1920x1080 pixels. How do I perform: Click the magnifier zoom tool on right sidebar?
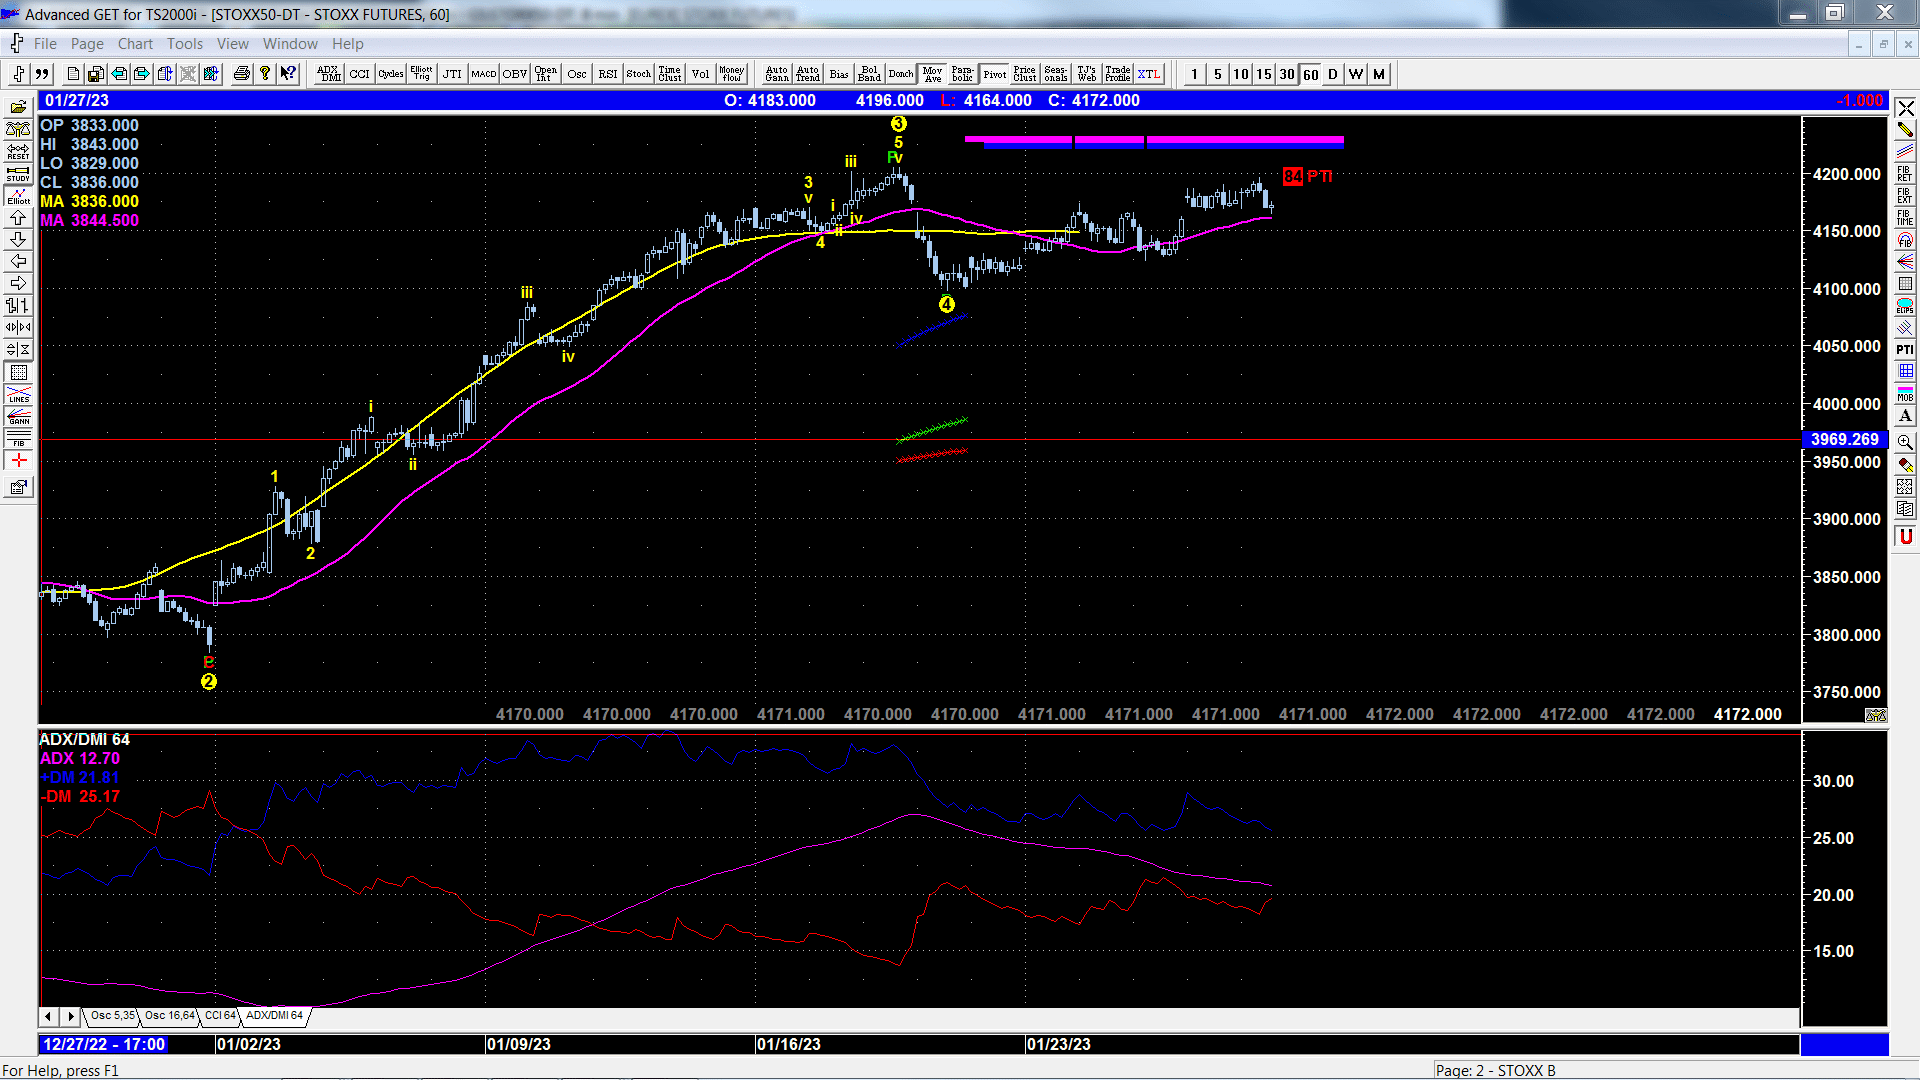[x=1905, y=441]
